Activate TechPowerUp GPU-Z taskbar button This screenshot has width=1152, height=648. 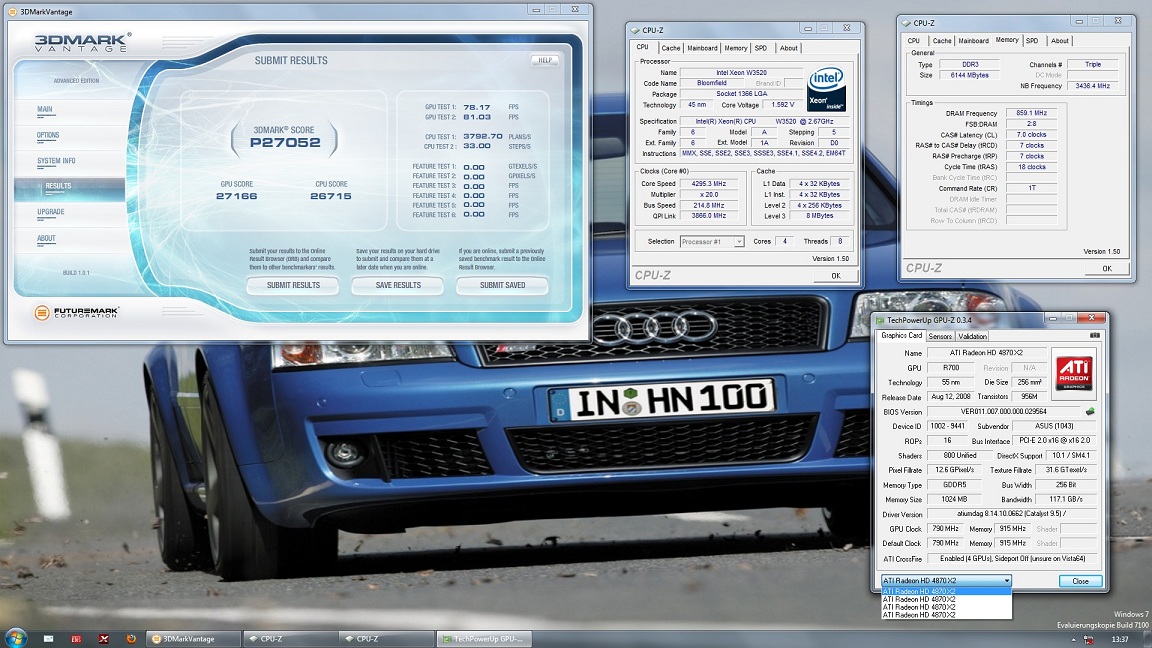pos(483,638)
